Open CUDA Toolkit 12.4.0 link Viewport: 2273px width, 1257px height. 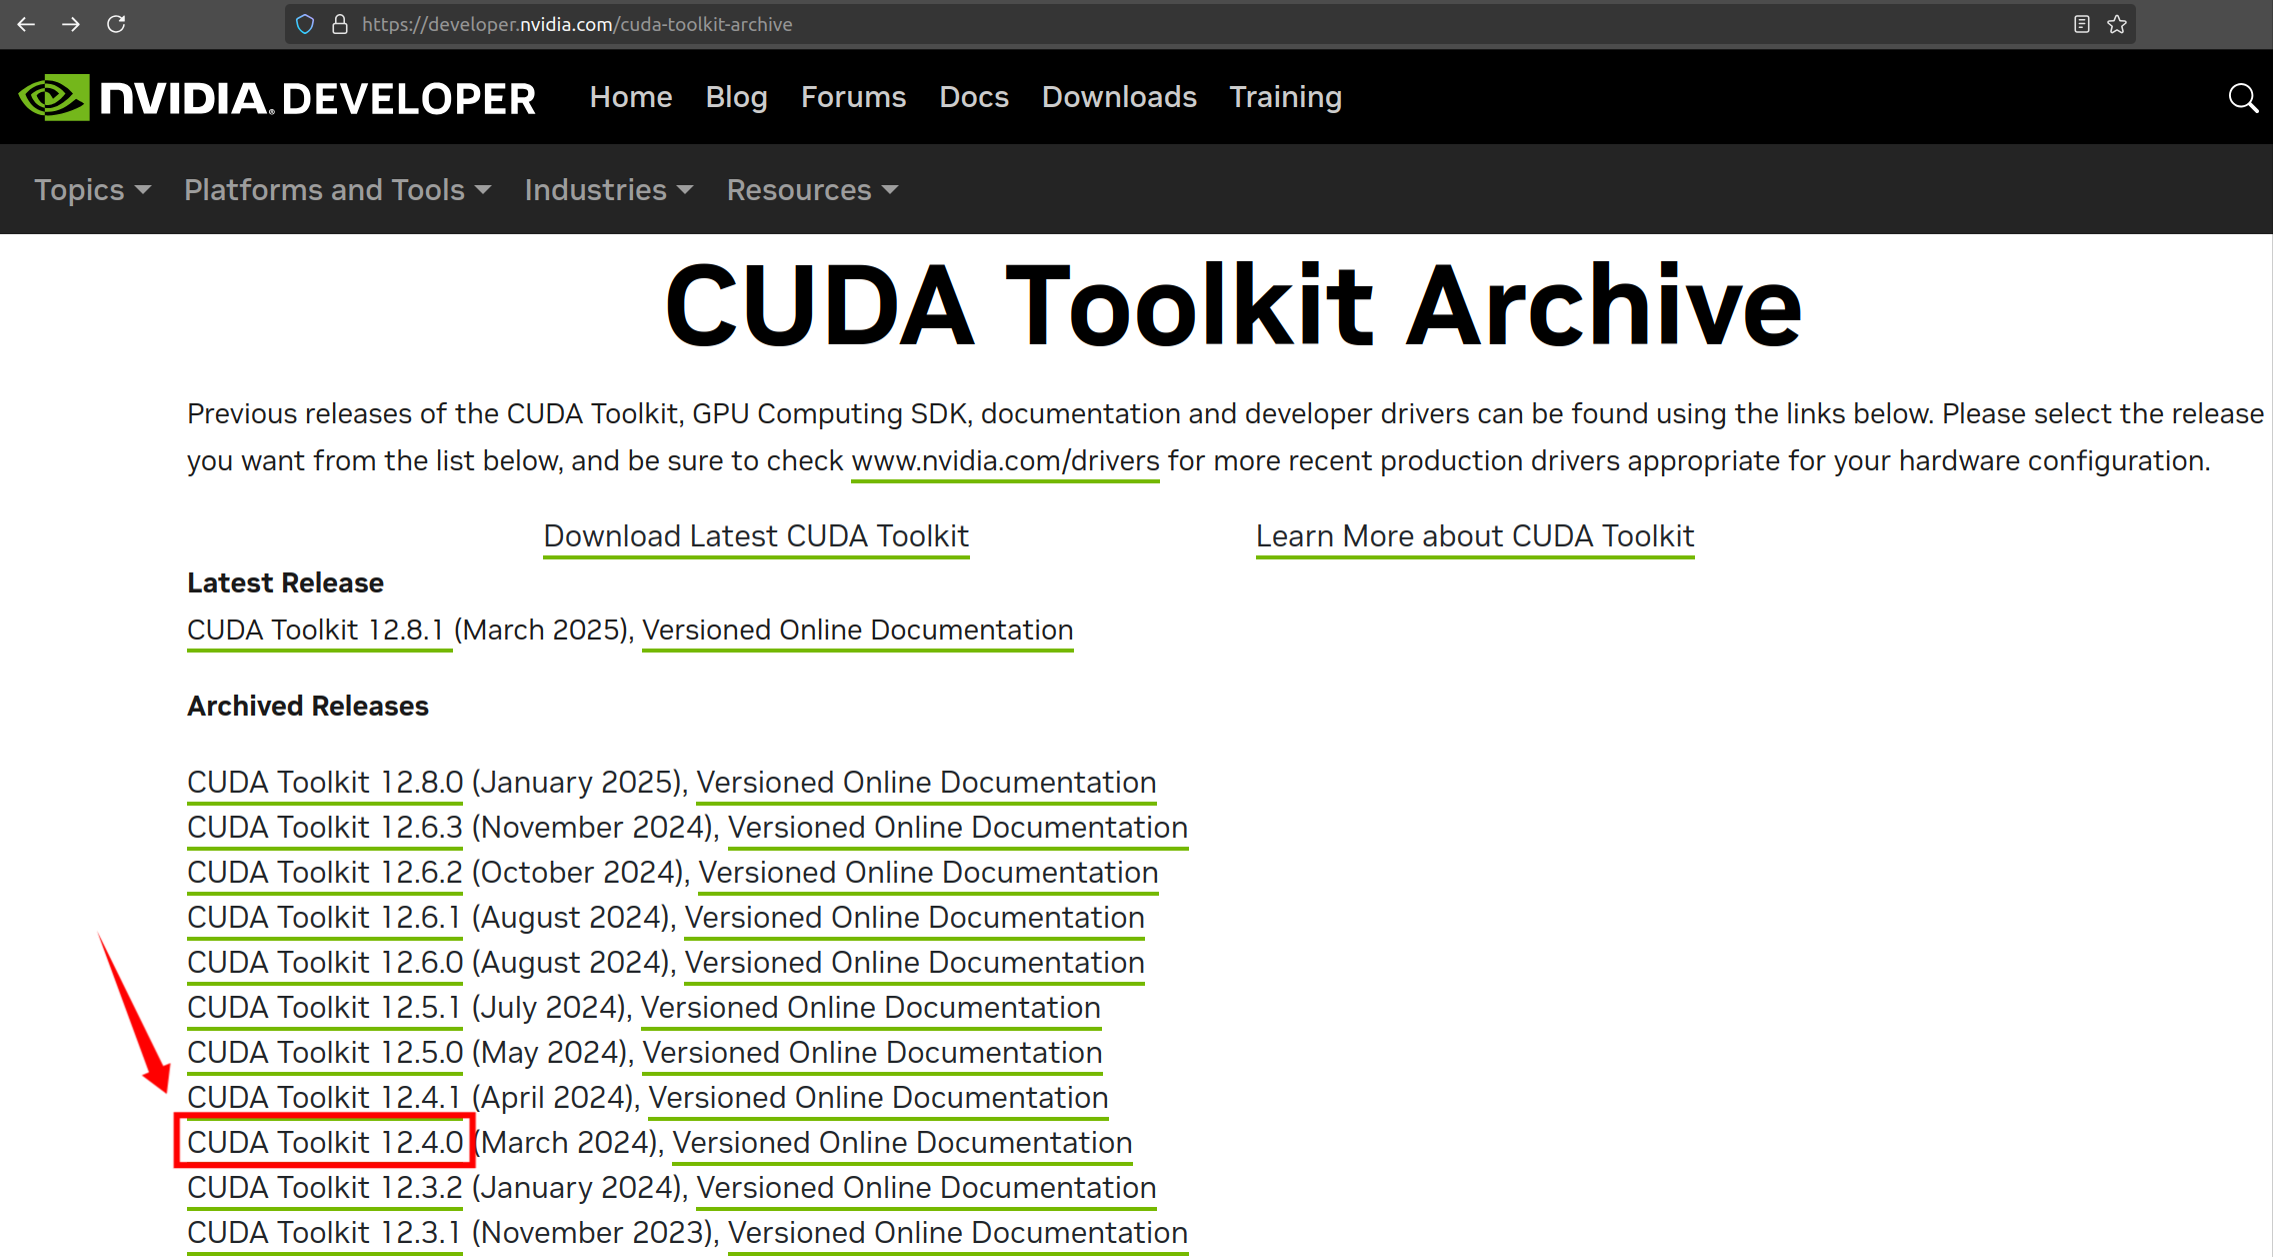(x=325, y=1142)
